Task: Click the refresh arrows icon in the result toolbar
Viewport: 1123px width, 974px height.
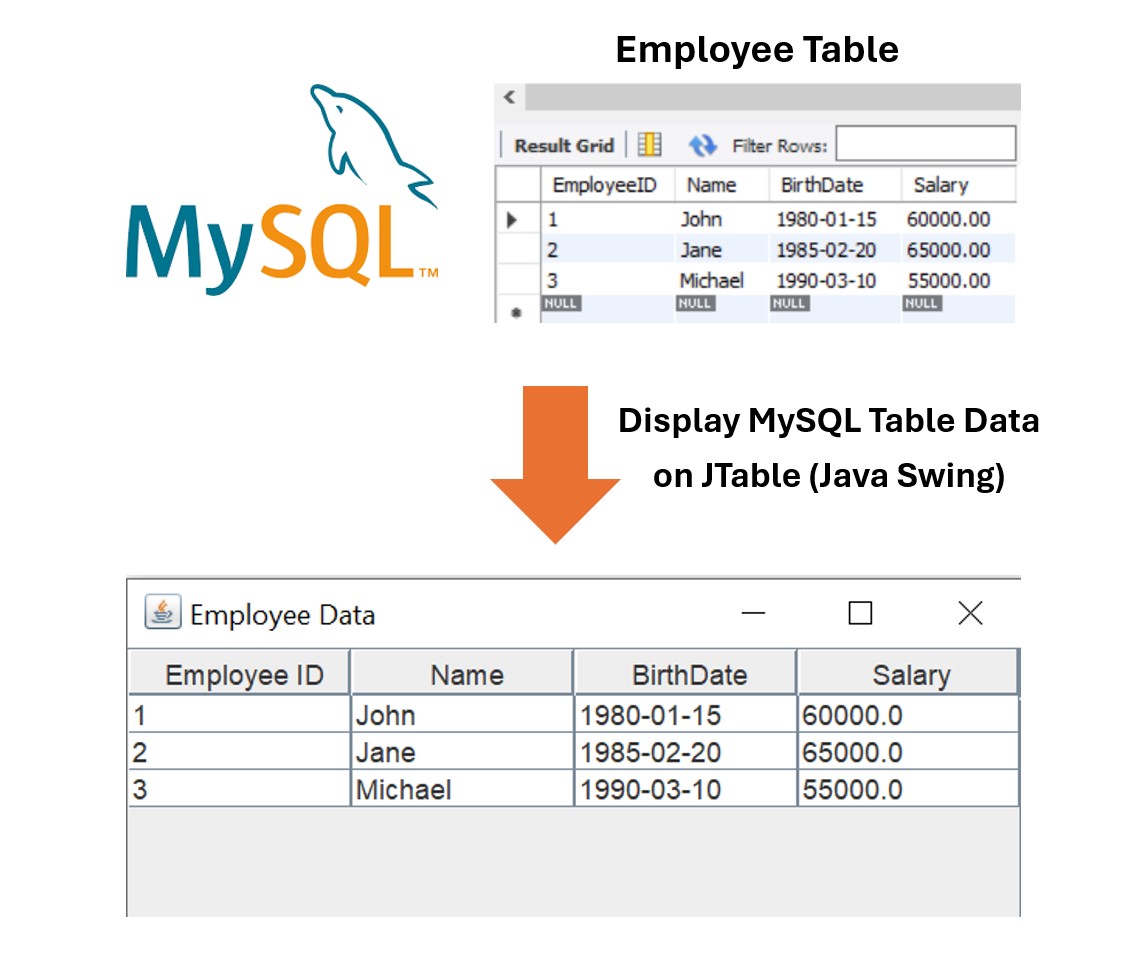Action: coord(703,145)
